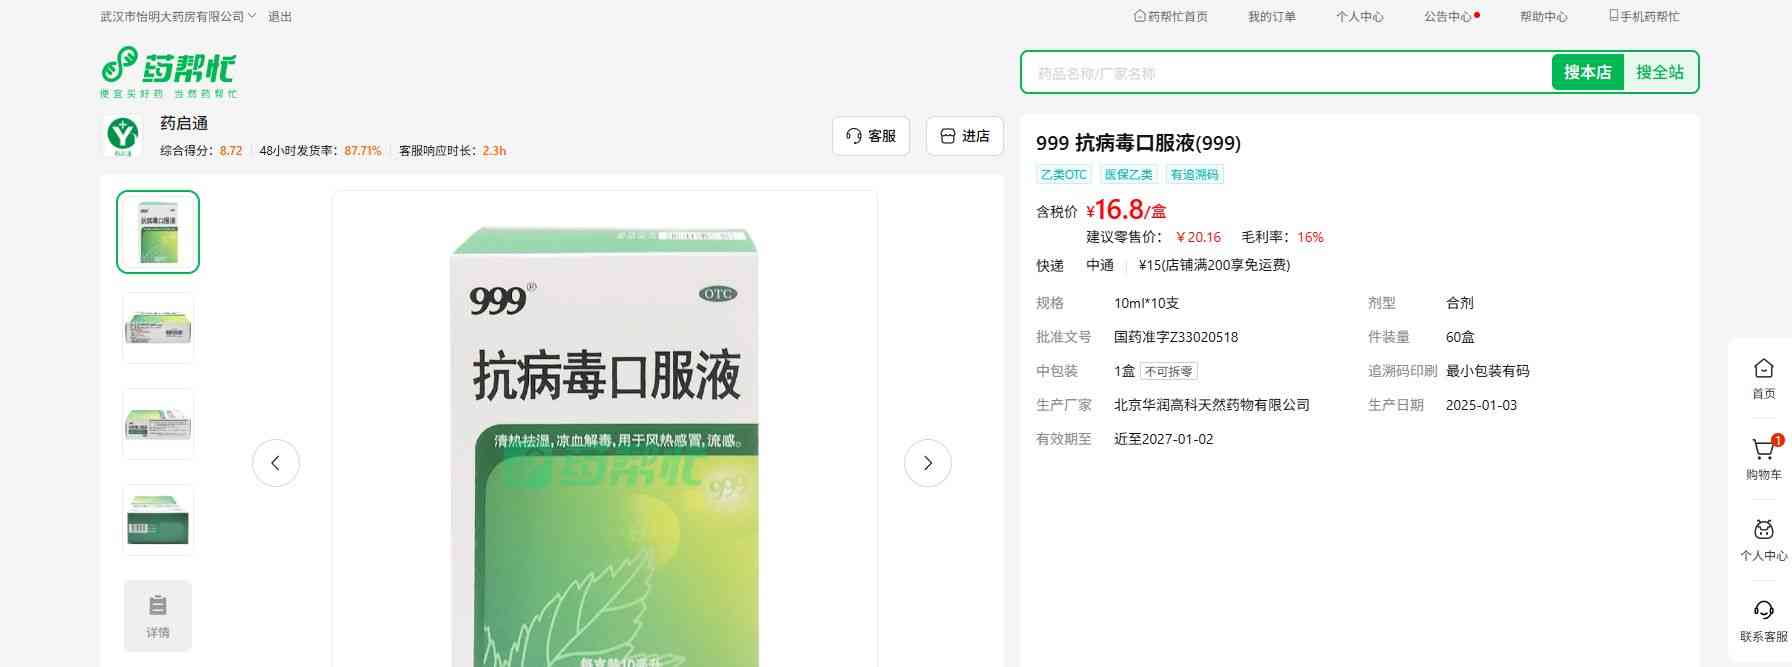
Task: Open 个人中心 from right sidebar
Action: pos(1763,532)
